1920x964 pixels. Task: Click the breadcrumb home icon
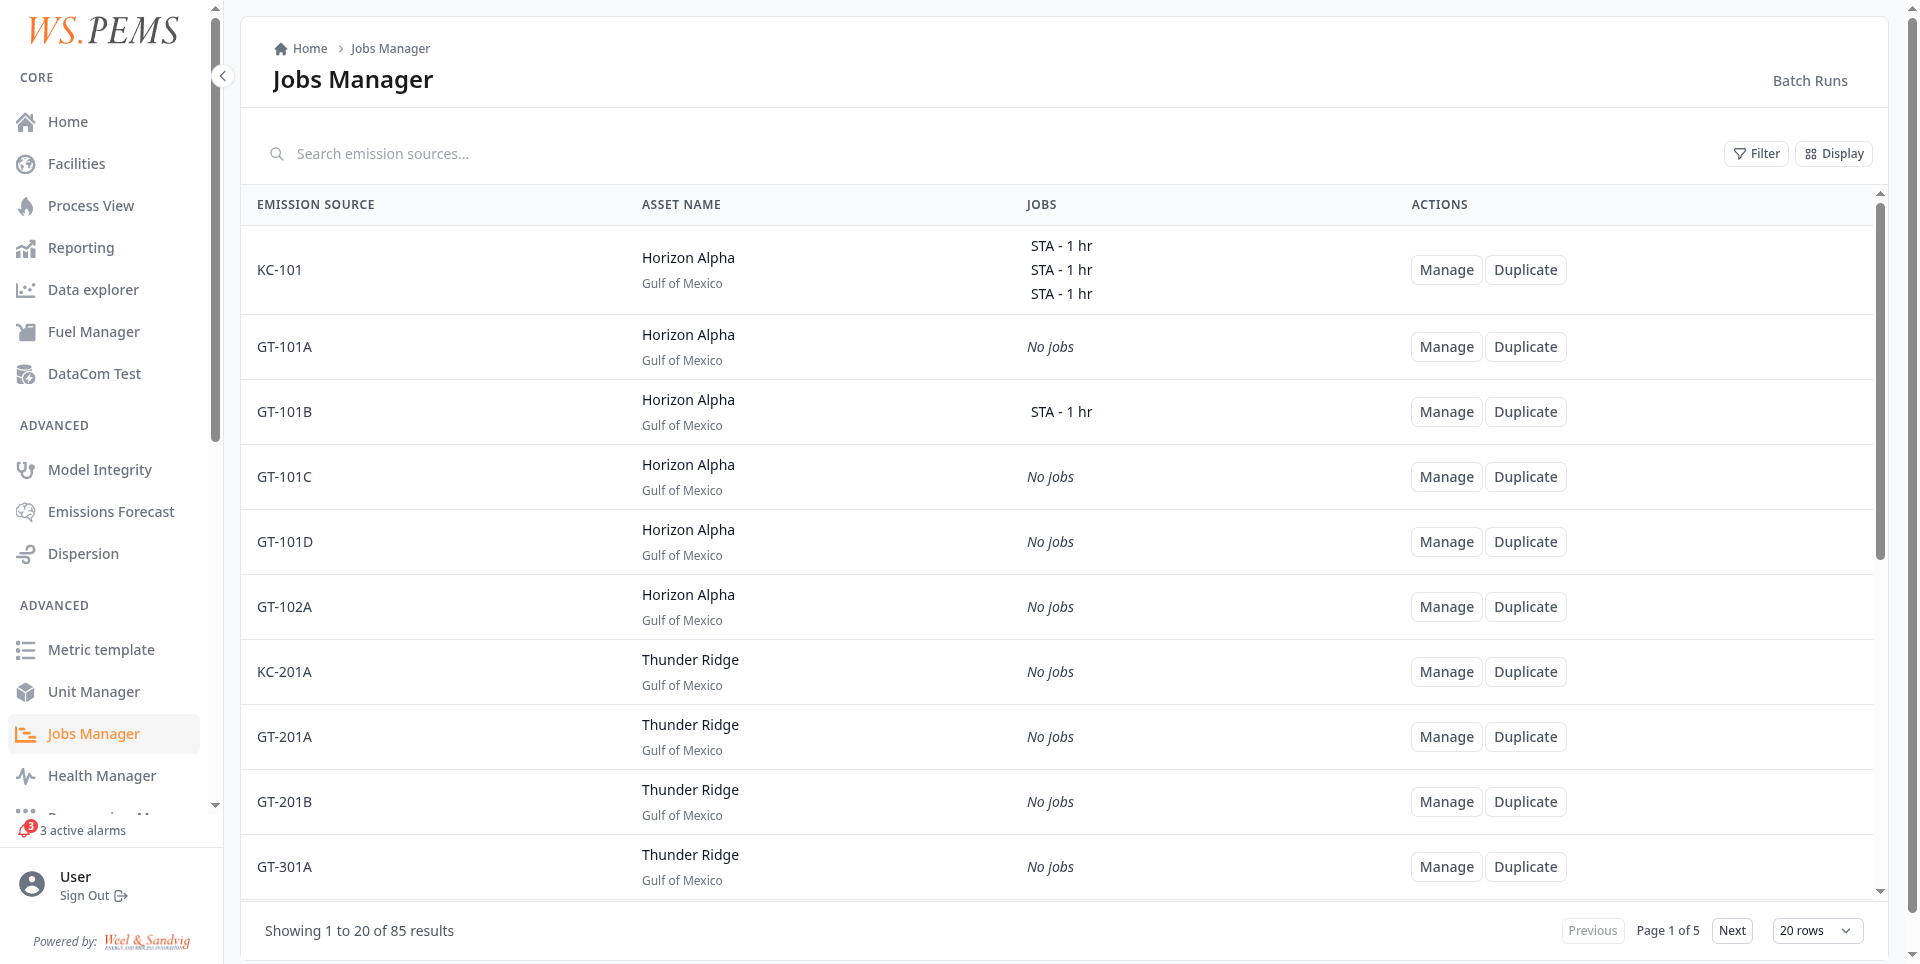click(281, 49)
